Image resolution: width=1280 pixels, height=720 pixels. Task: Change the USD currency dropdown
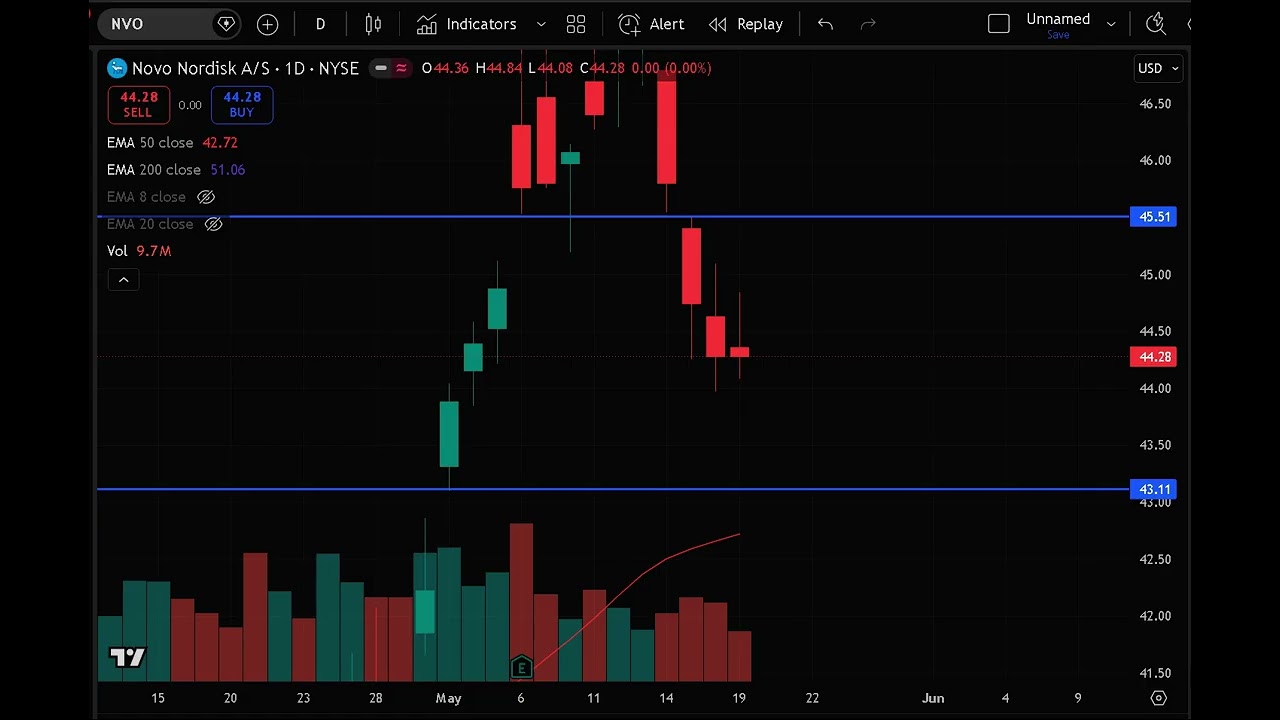tap(1159, 68)
